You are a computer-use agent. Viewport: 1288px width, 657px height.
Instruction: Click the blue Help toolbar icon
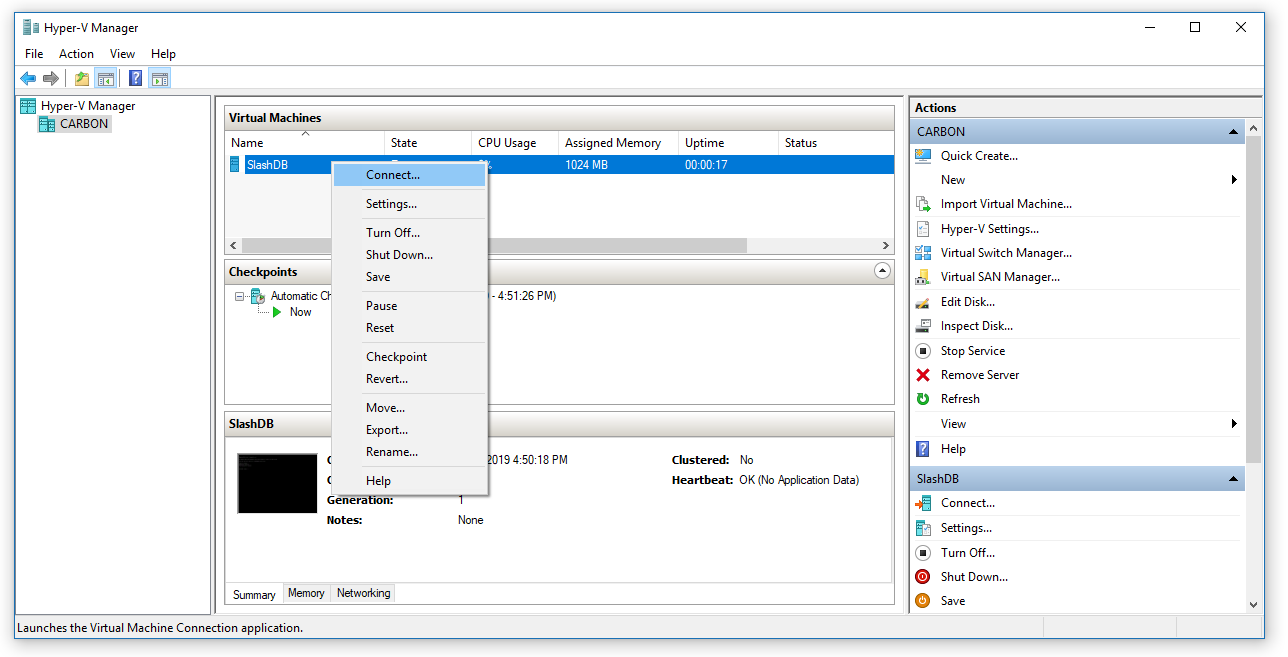[135, 79]
